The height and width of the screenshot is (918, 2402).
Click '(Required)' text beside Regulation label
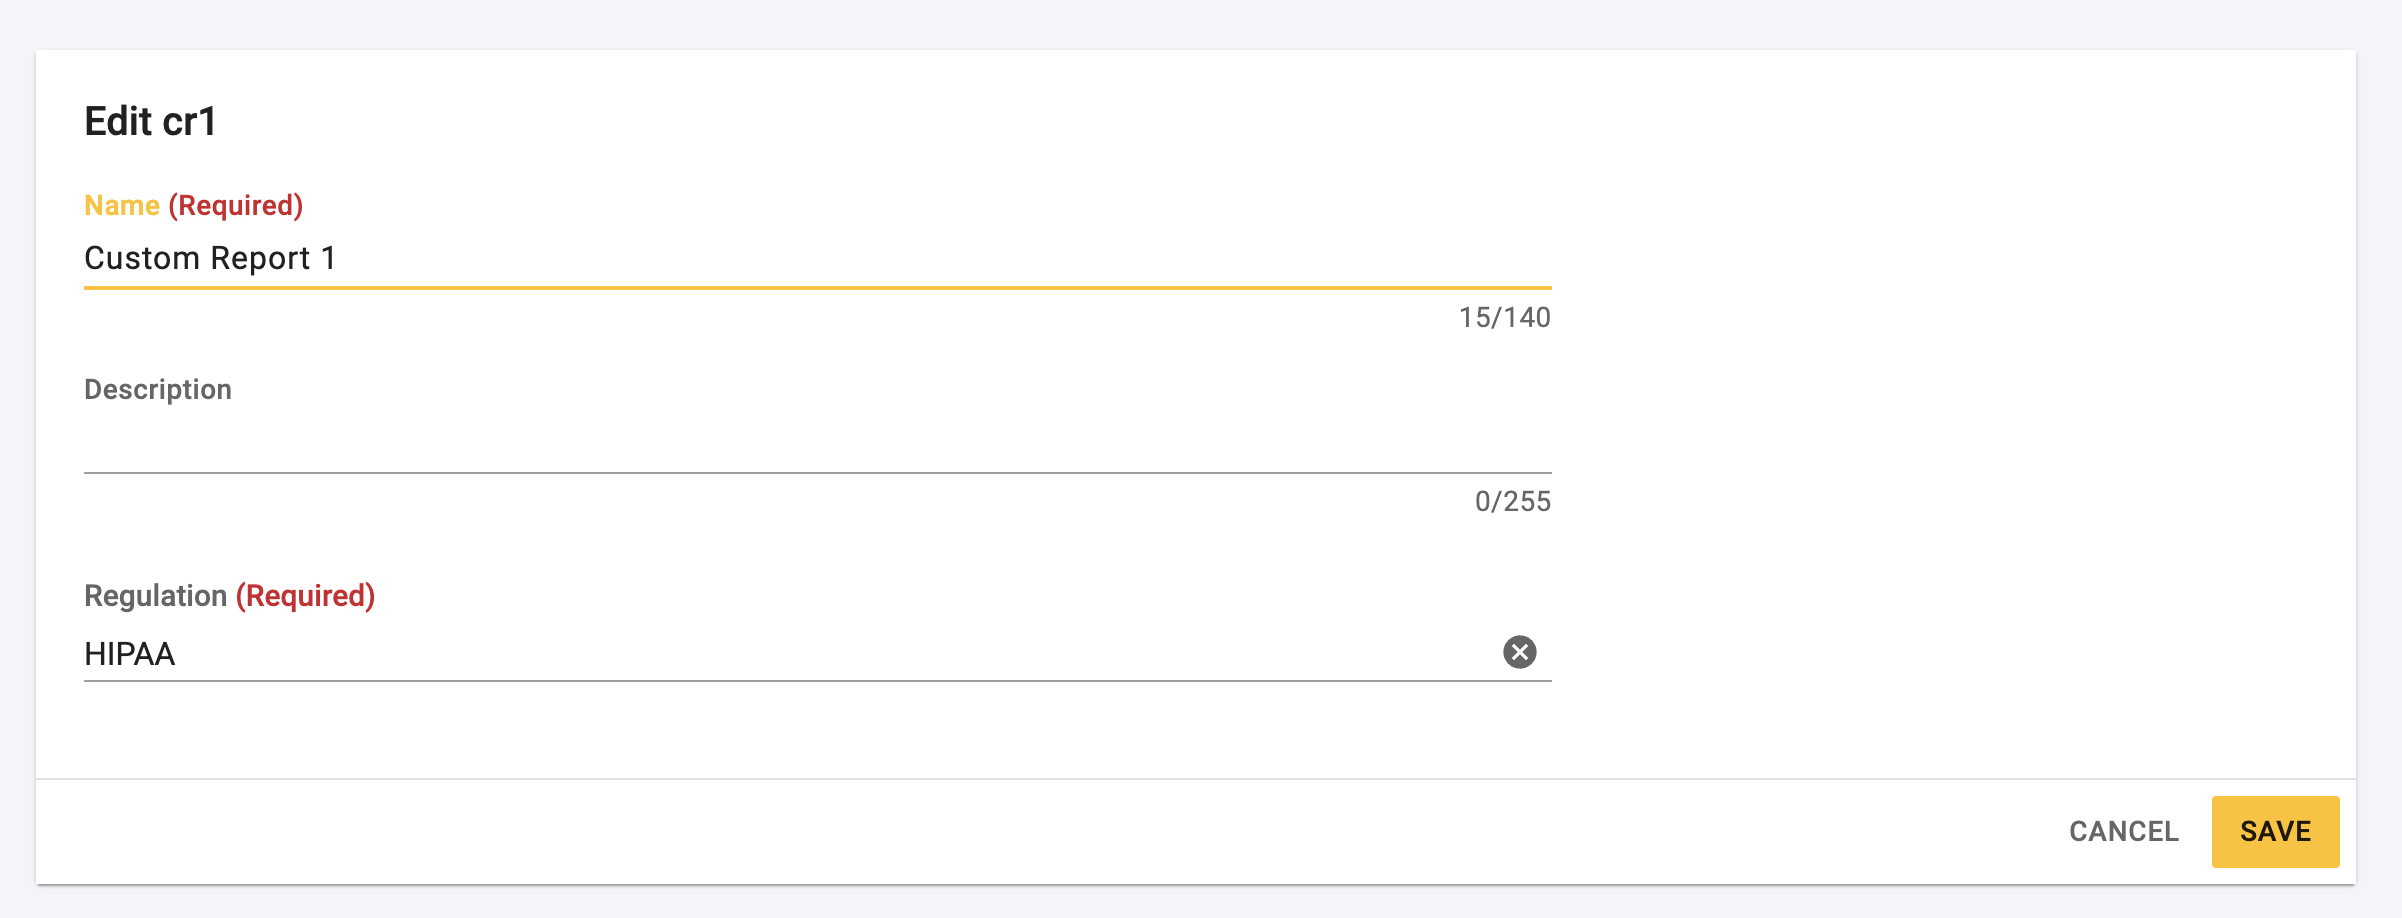click(x=306, y=595)
